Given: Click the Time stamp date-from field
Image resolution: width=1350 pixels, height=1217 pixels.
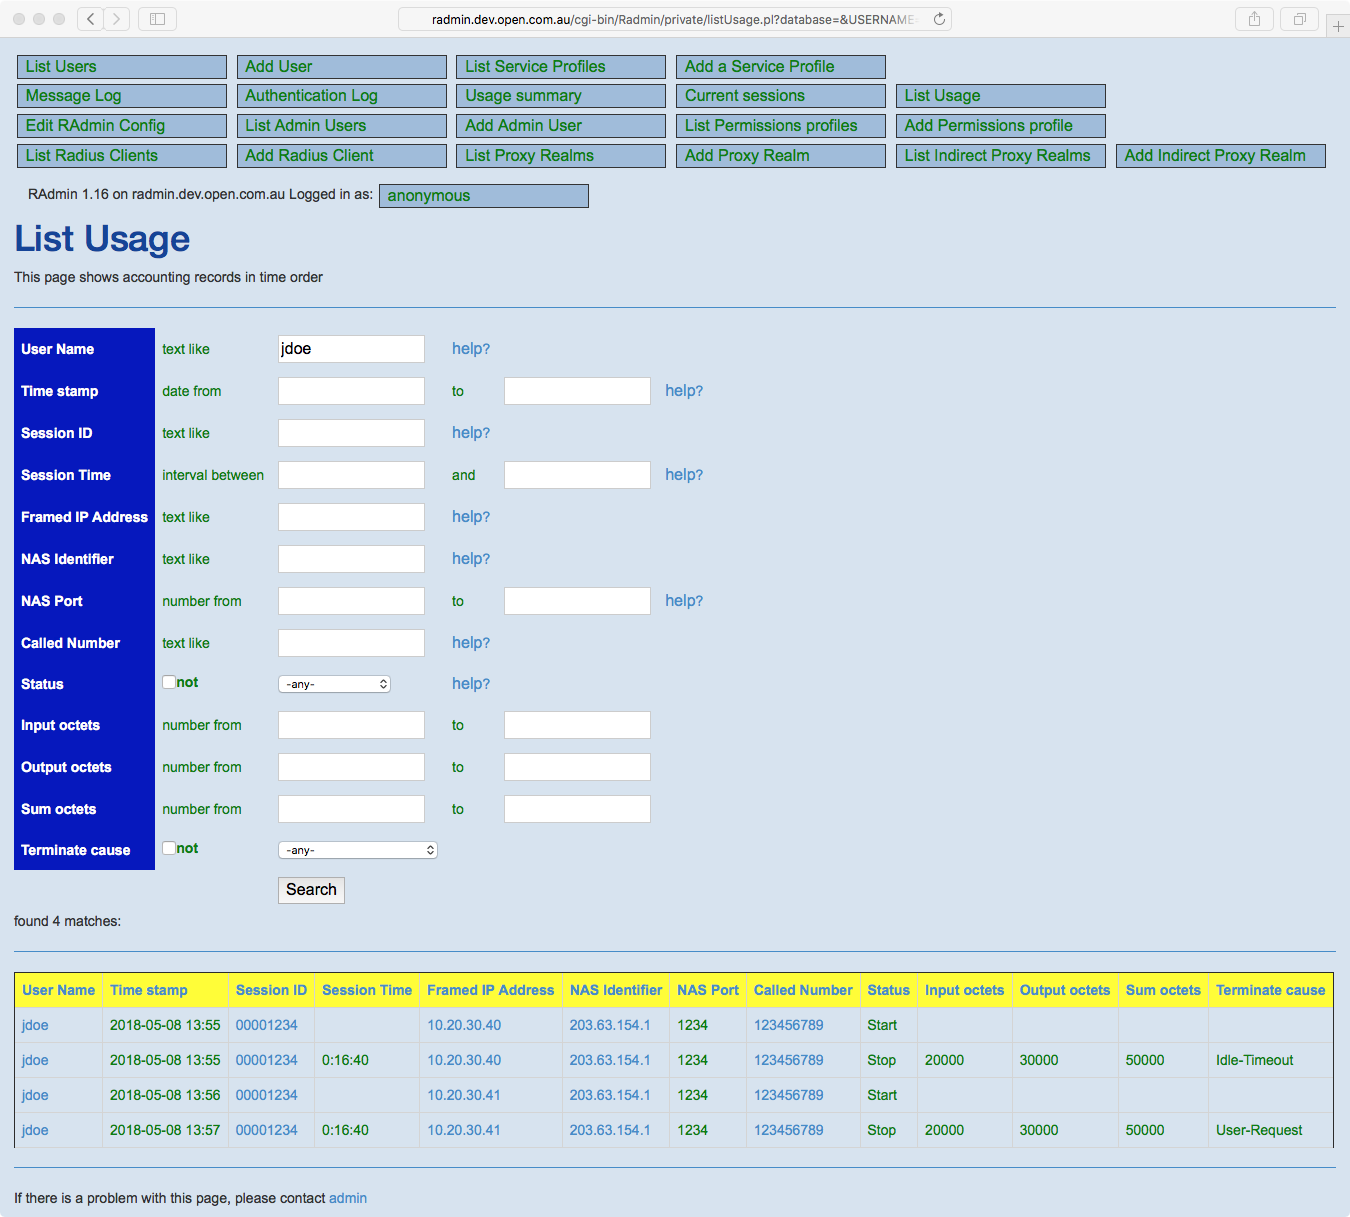Looking at the screenshot, I should click(351, 391).
